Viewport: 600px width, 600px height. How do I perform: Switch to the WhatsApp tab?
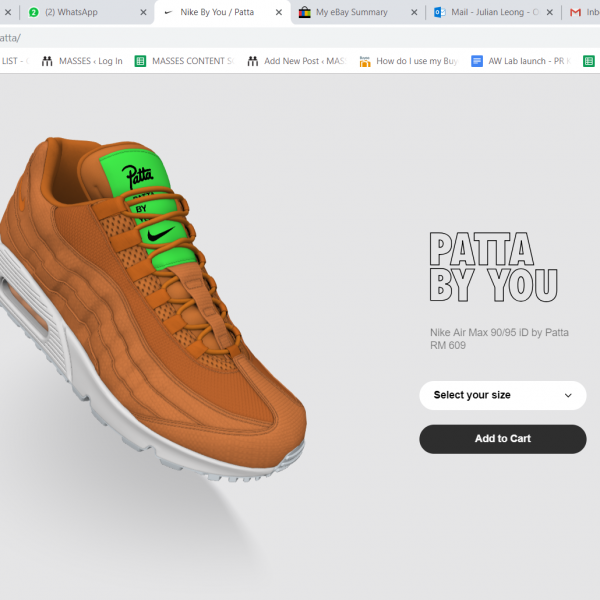point(75,12)
